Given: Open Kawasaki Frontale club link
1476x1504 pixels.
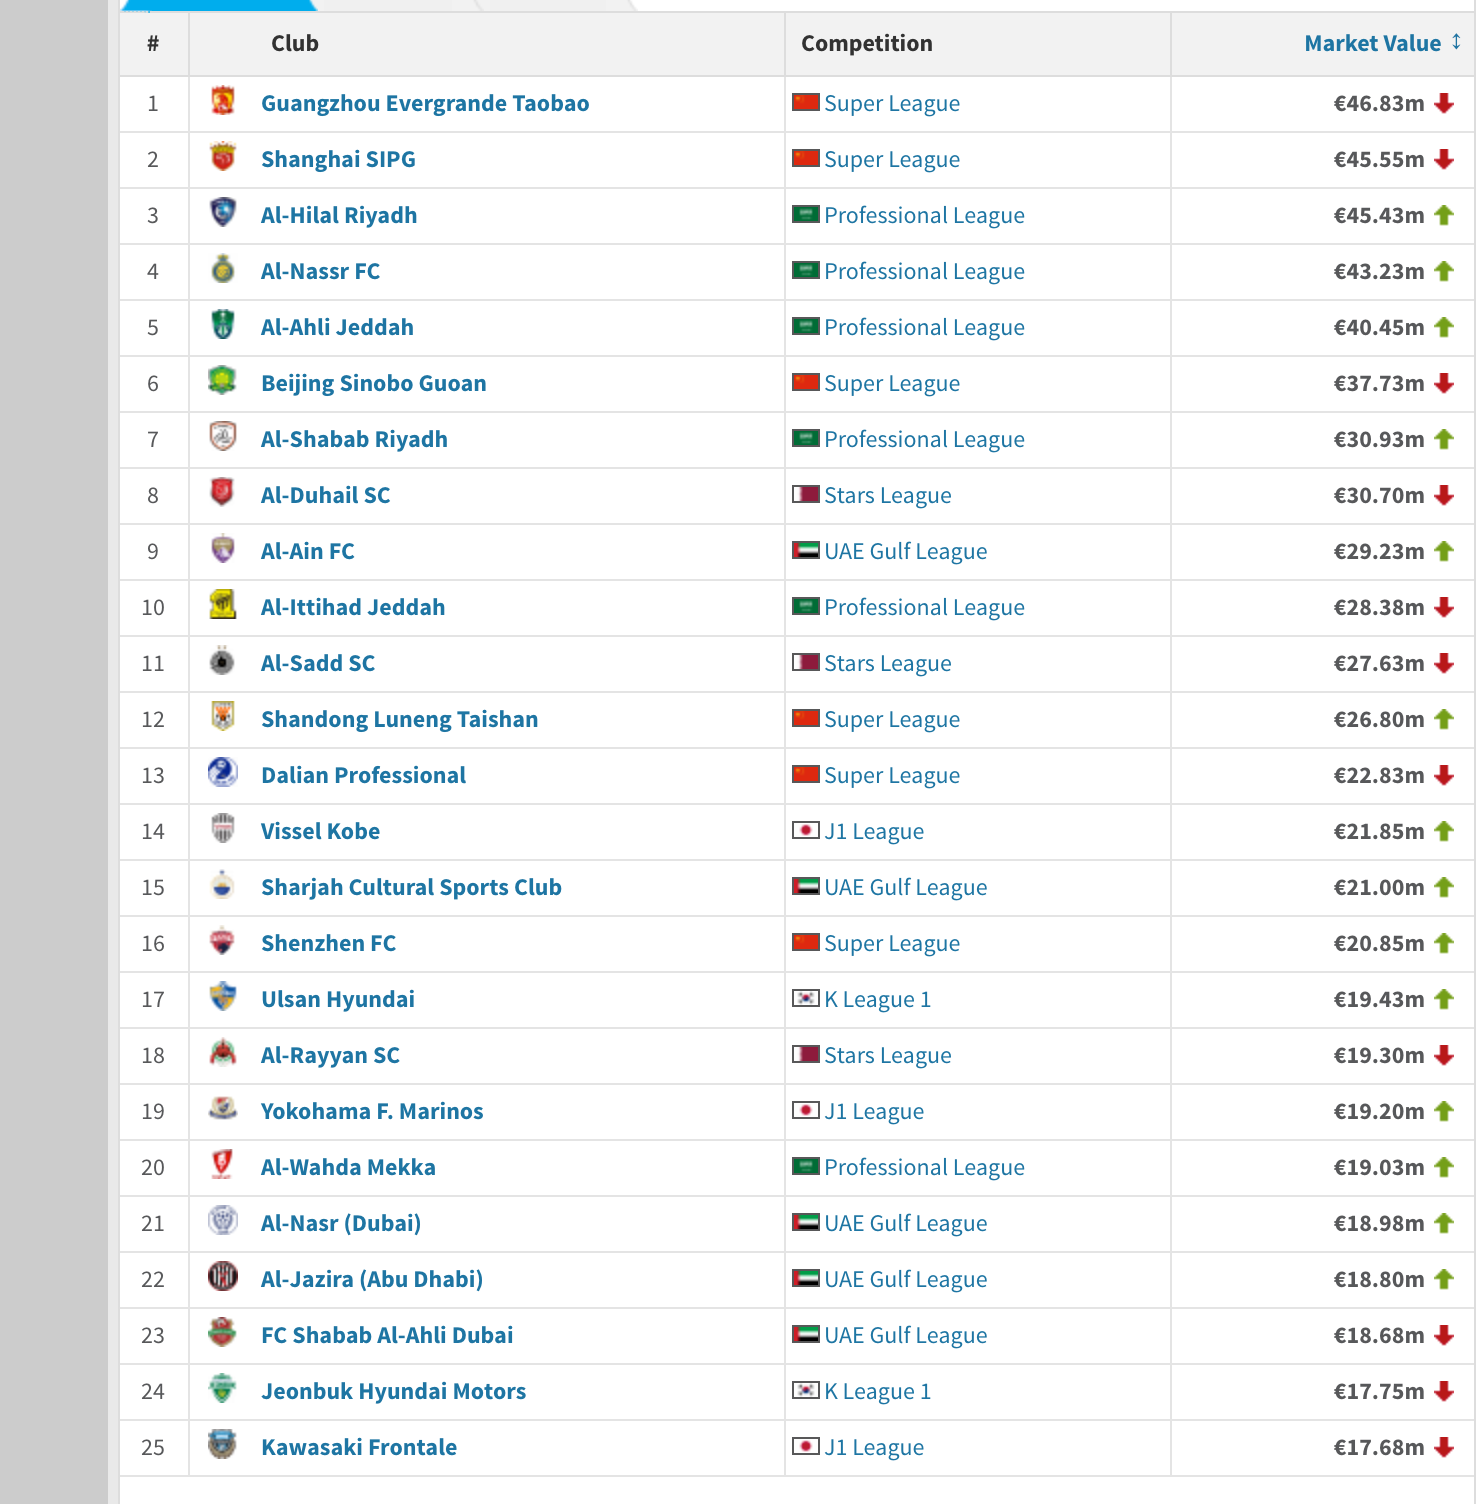Looking at the screenshot, I should click(x=359, y=1447).
